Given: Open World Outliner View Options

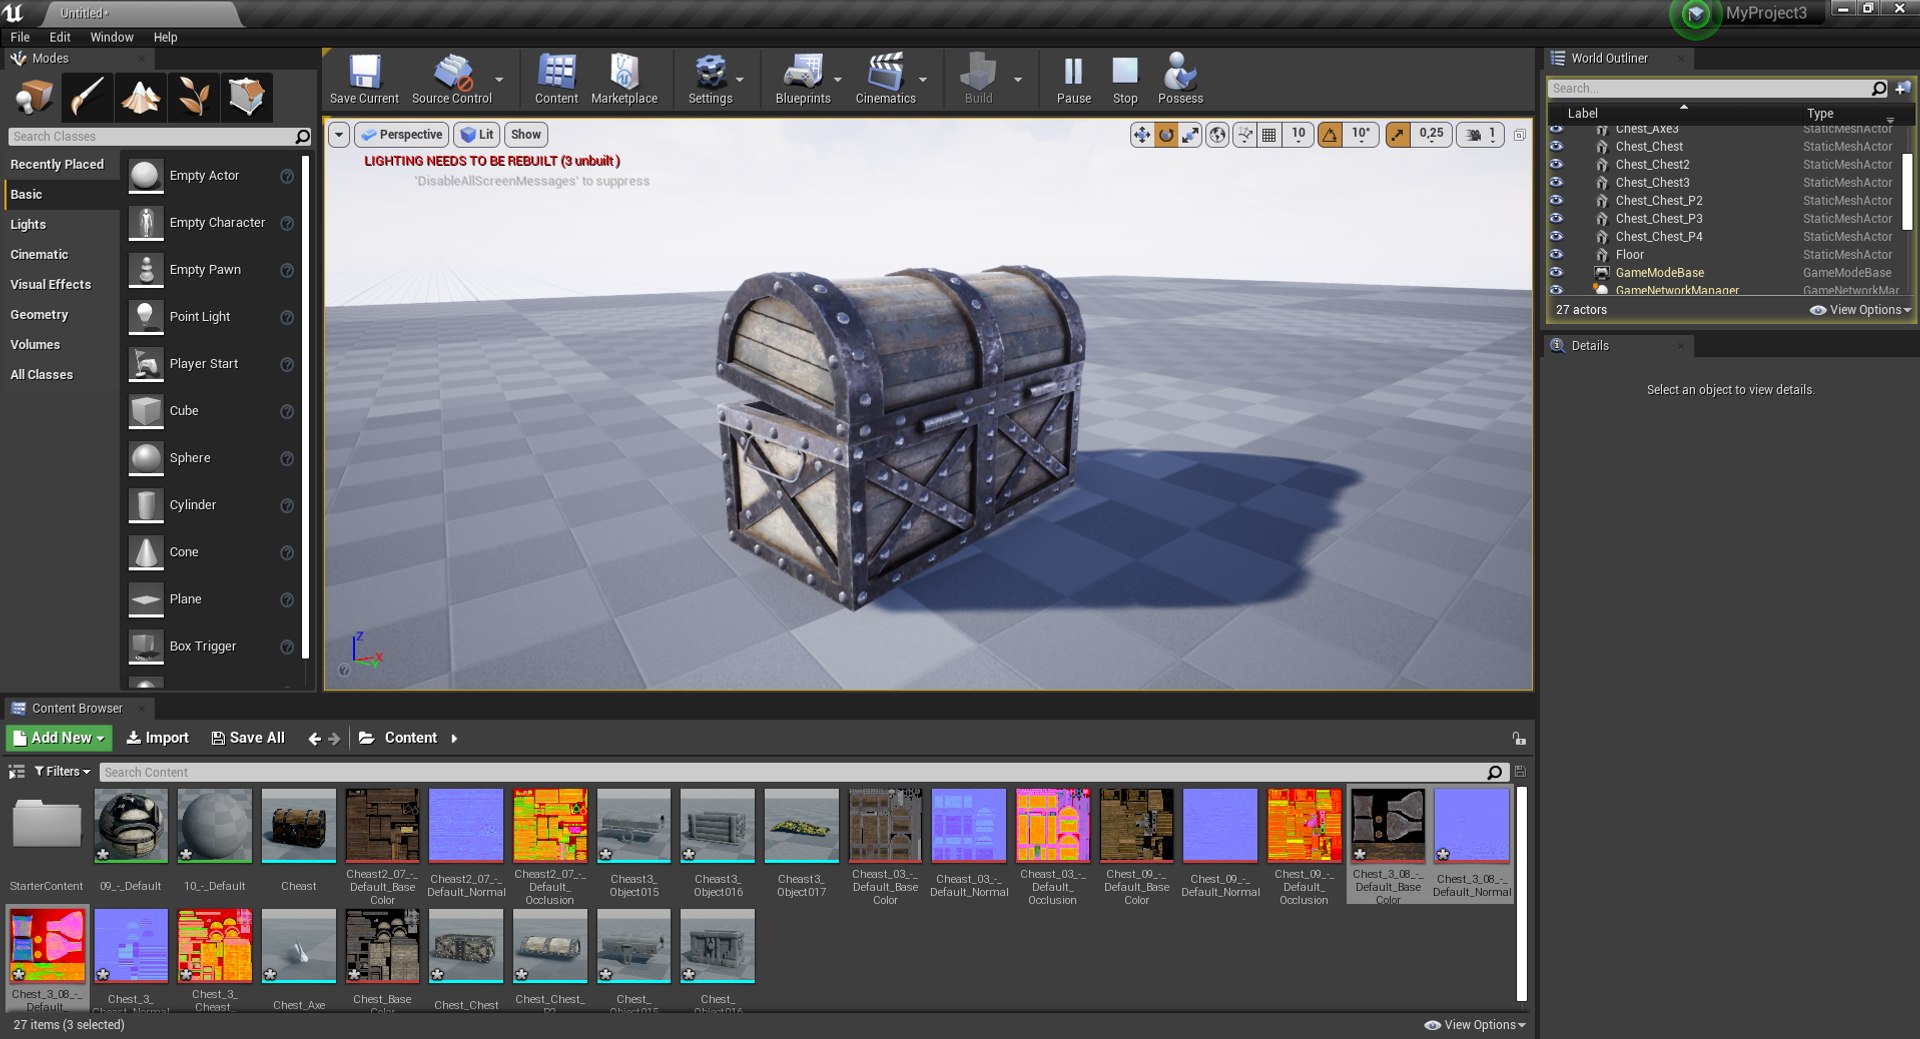Looking at the screenshot, I should (1860, 310).
